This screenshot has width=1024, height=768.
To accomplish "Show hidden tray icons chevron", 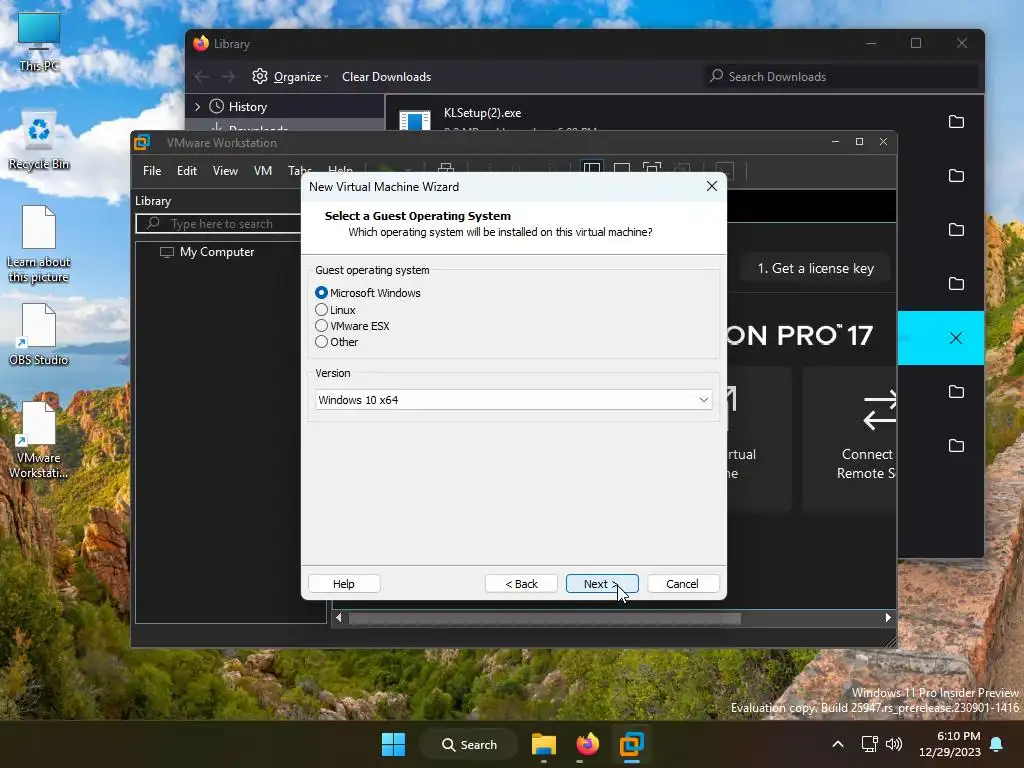I will pyautogui.click(x=838, y=744).
